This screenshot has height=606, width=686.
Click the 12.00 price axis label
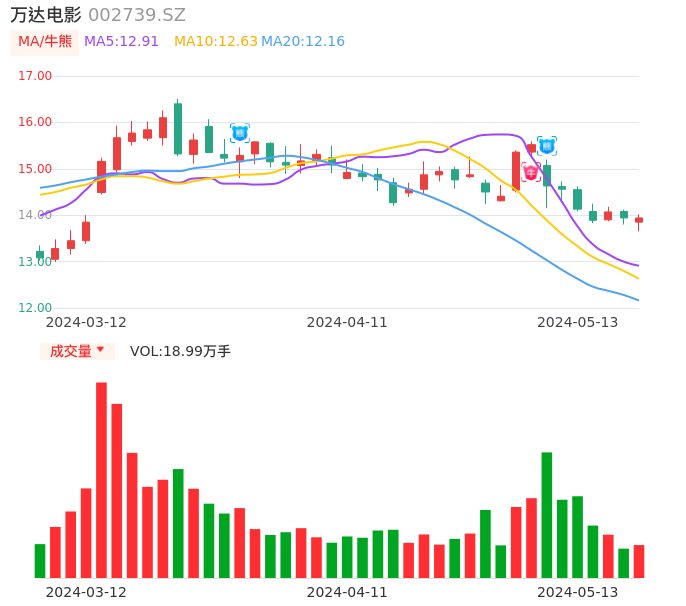tap(35, 308)
